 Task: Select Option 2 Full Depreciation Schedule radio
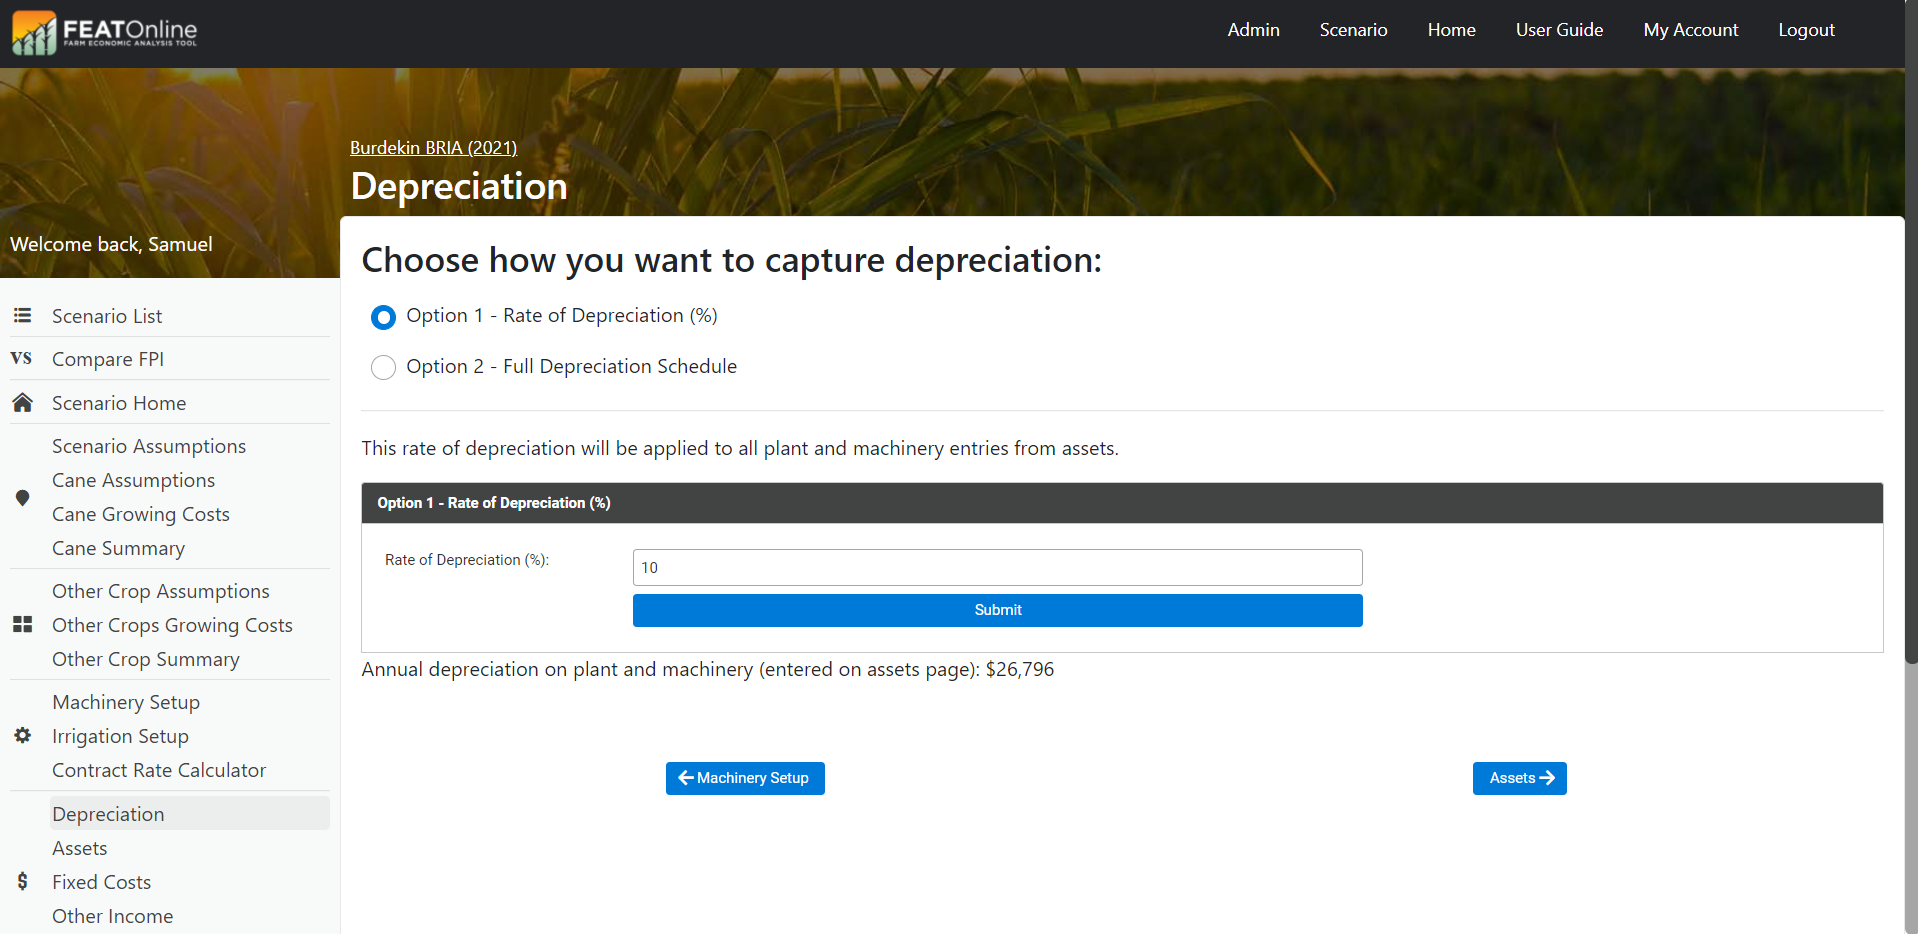[x=383, y=368]
